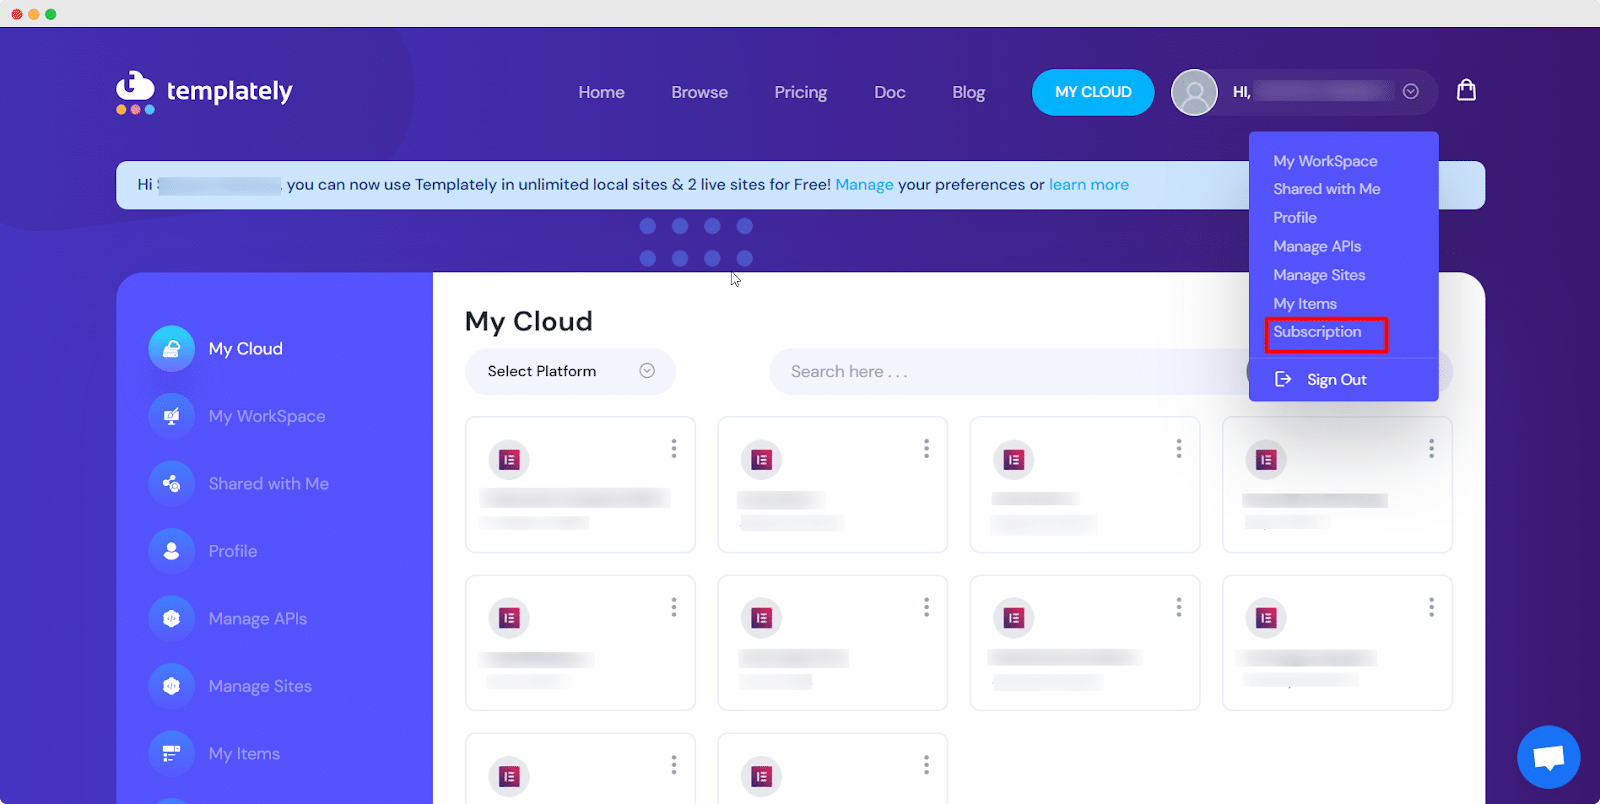The height and width of the screenshot is (804, 1600).
Task: Click the Sign Out arrow icon
Action: [x=1283, y=379]
